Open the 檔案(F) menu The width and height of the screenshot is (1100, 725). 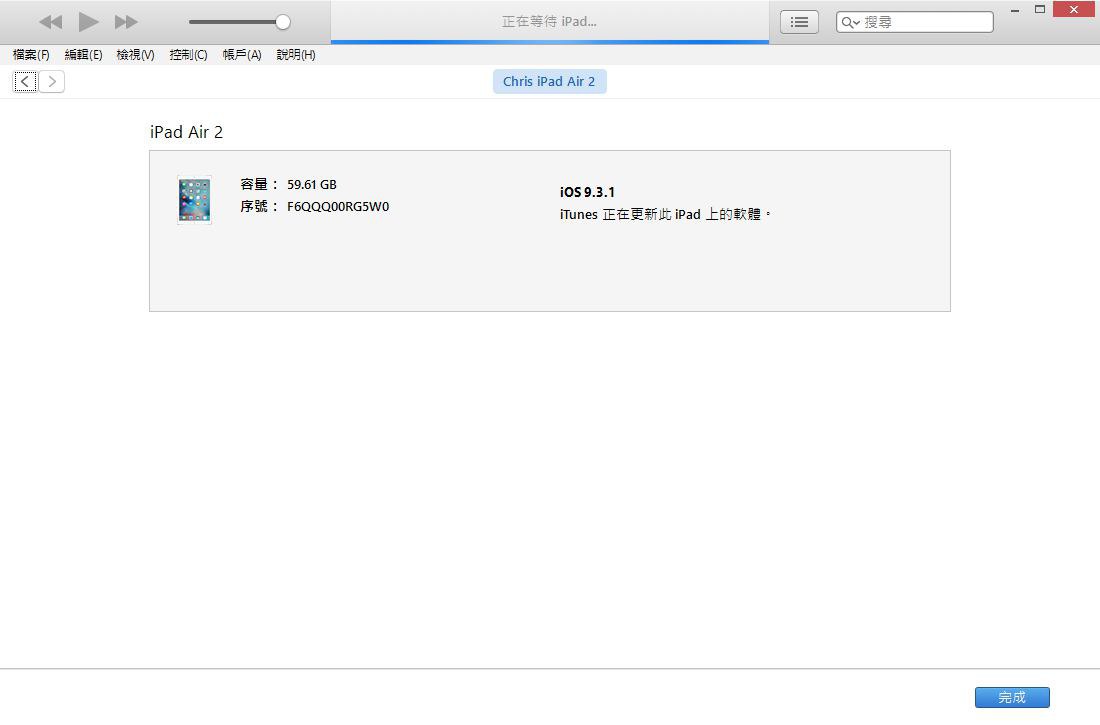point(31,55)
